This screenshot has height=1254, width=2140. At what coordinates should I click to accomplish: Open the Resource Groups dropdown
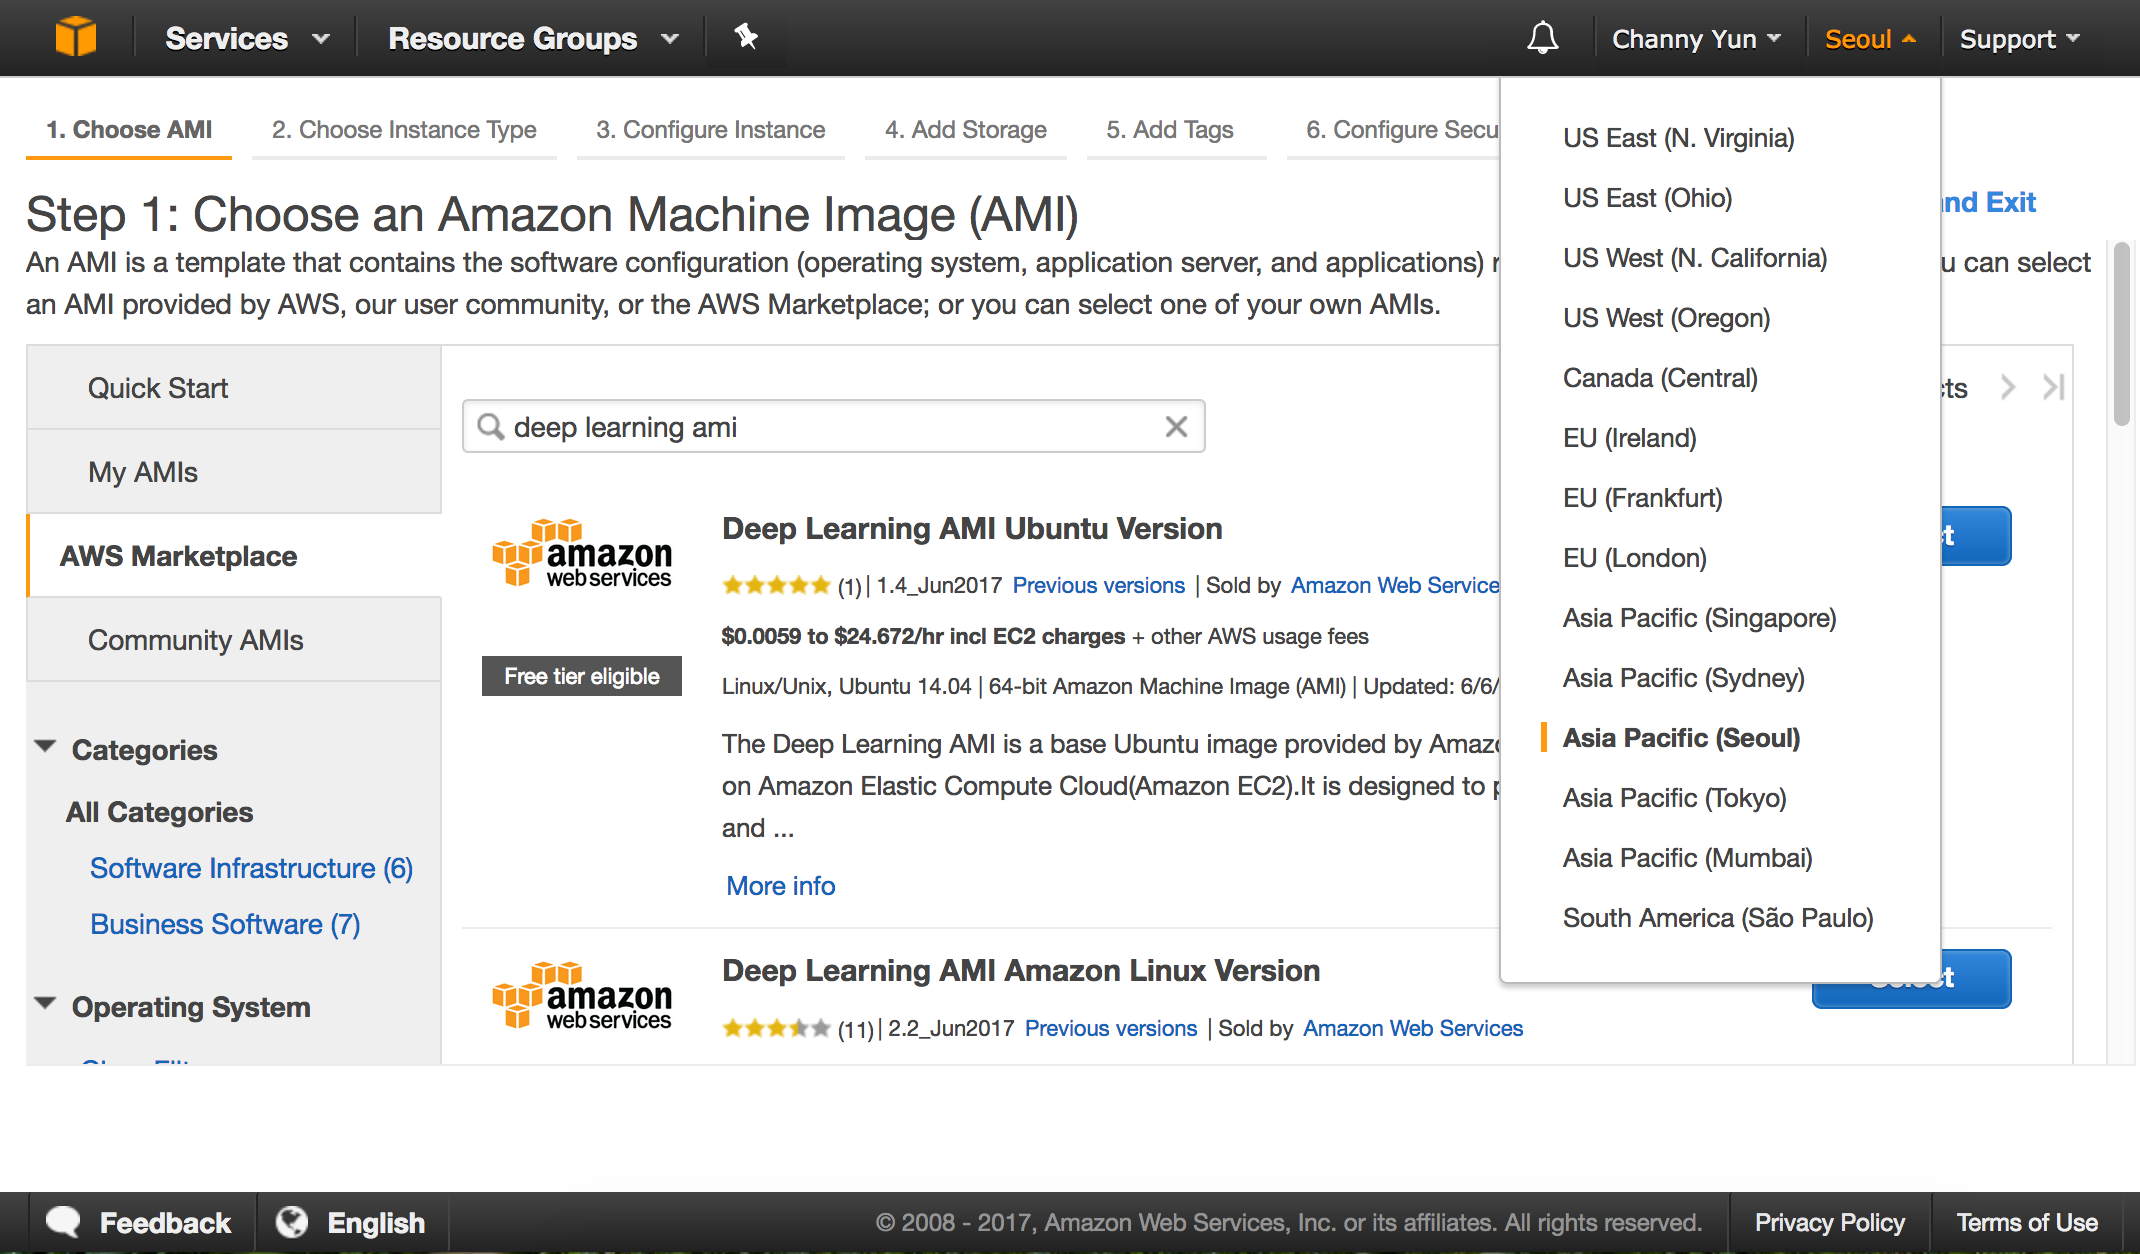click(x=532, y=38)
